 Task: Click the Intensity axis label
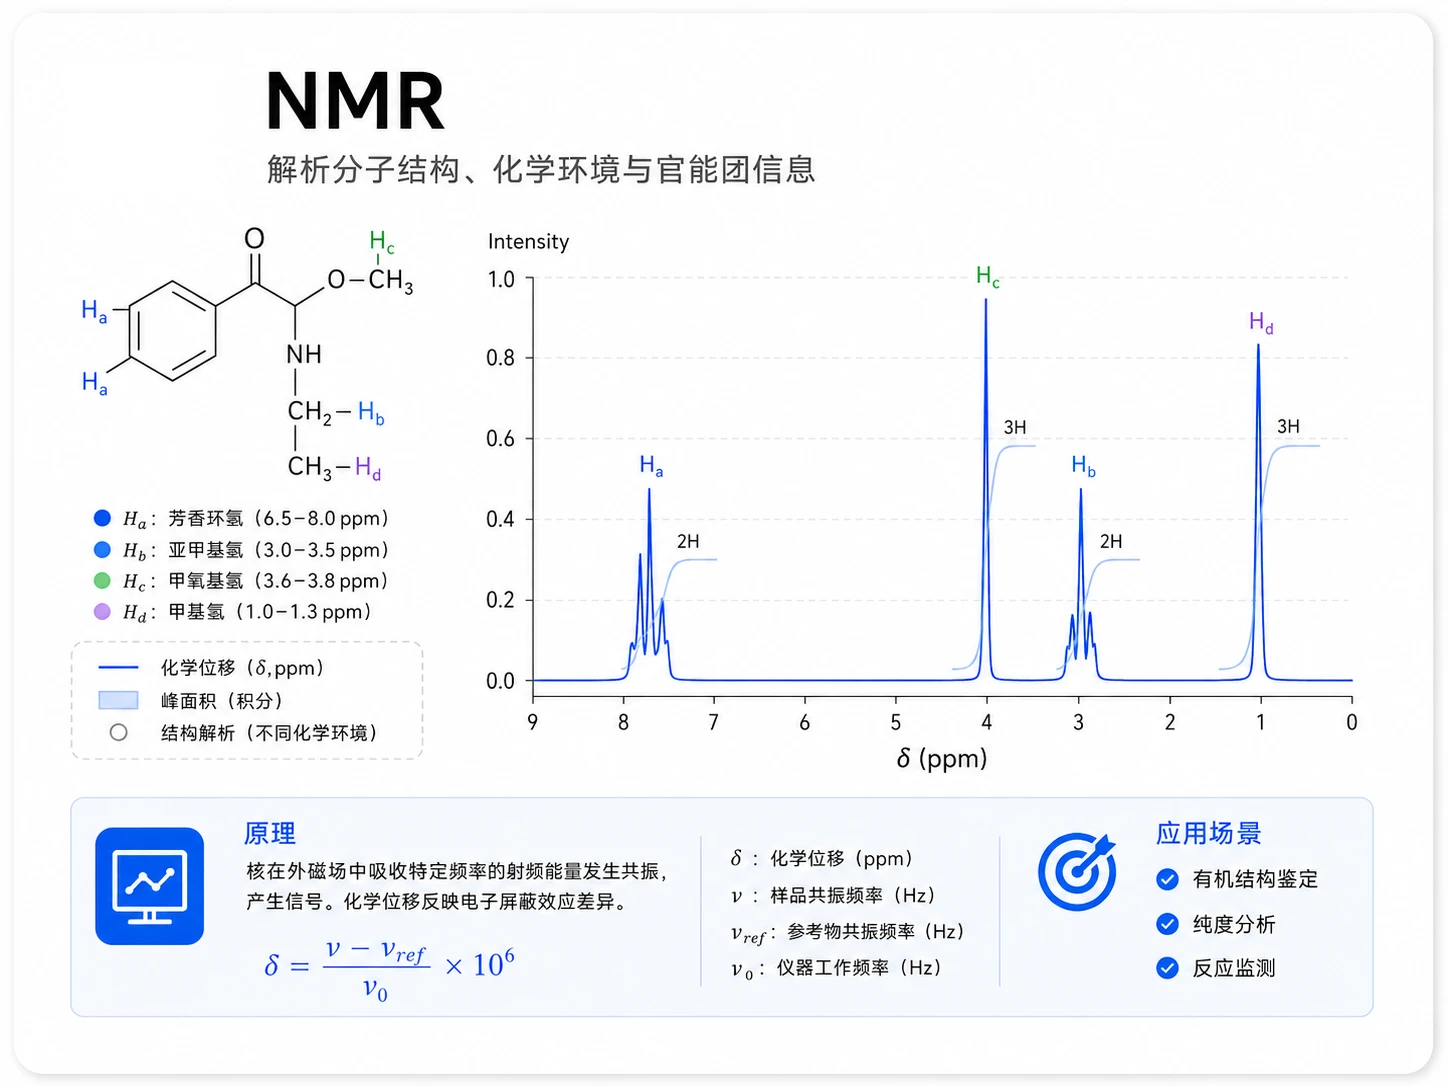pyautogui.click(x=528, y=241)
